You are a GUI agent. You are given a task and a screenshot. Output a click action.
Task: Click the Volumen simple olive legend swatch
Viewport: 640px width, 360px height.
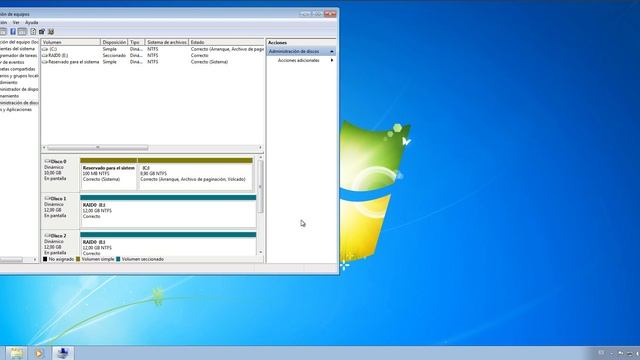tap(78, 259)
